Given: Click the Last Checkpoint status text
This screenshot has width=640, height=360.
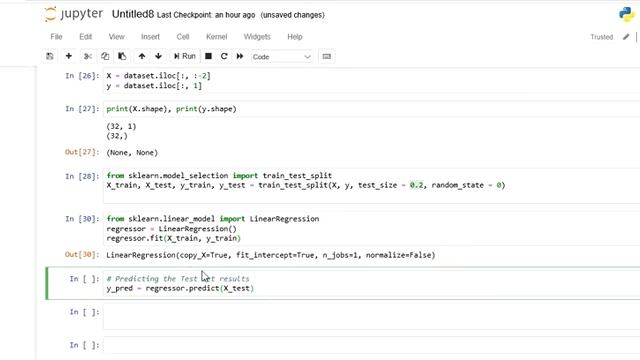Looking at the screenshot, I should [x=206, y=15].
